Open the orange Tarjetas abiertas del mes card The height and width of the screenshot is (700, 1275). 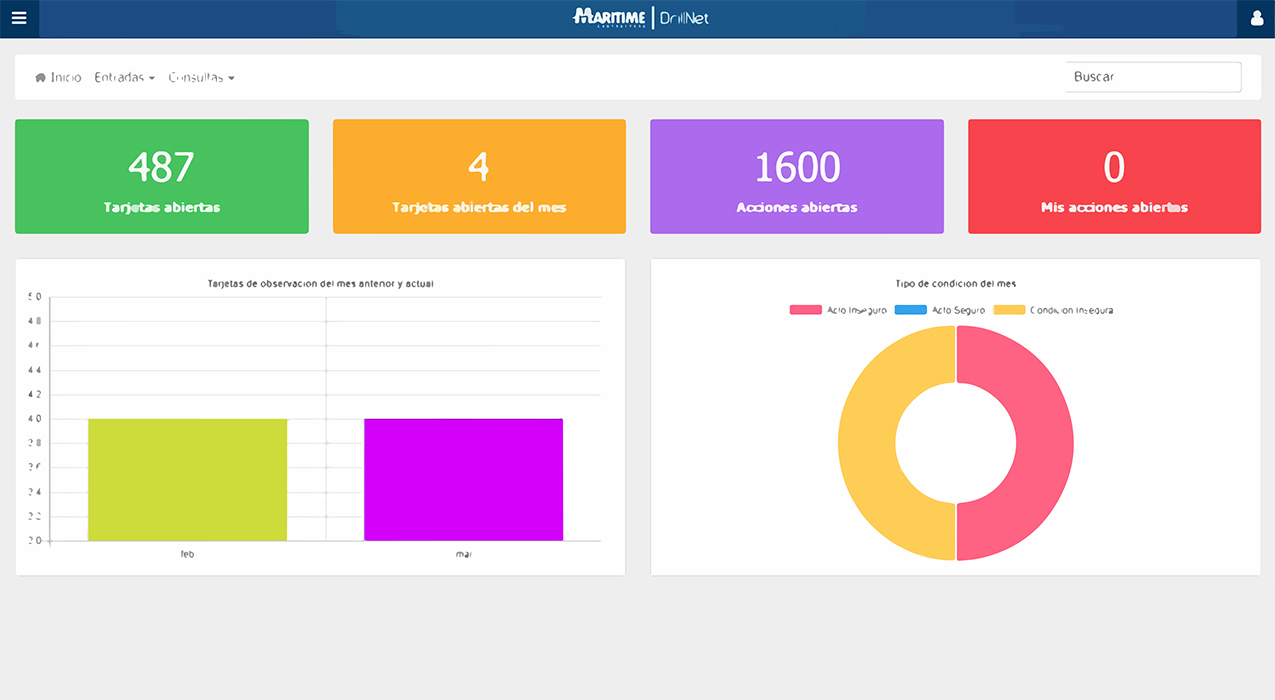click(479, 177)
